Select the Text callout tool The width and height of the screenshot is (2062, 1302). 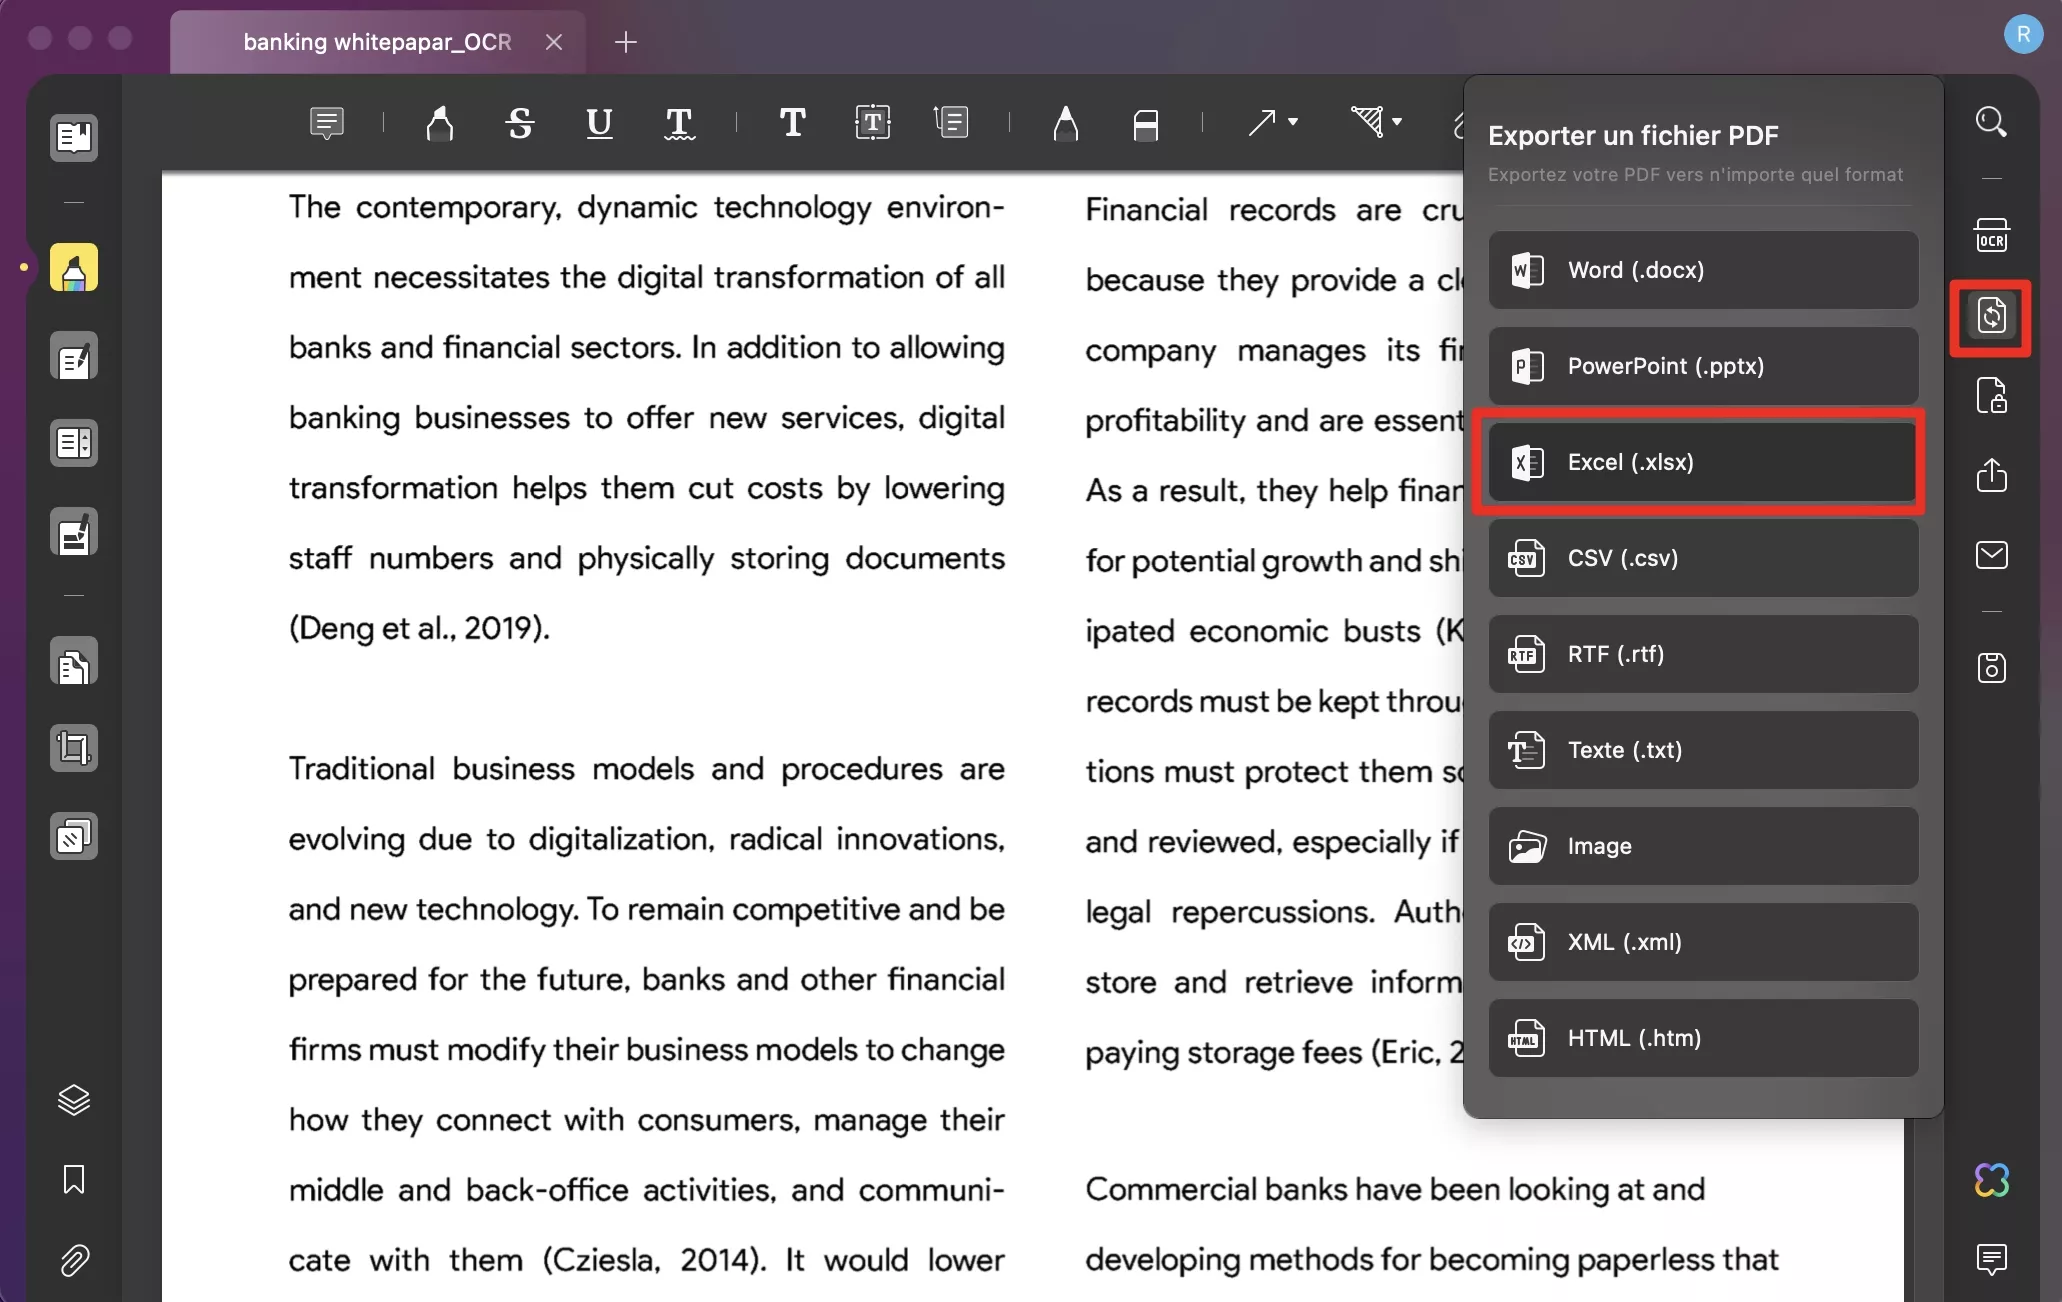click(951, 123)
